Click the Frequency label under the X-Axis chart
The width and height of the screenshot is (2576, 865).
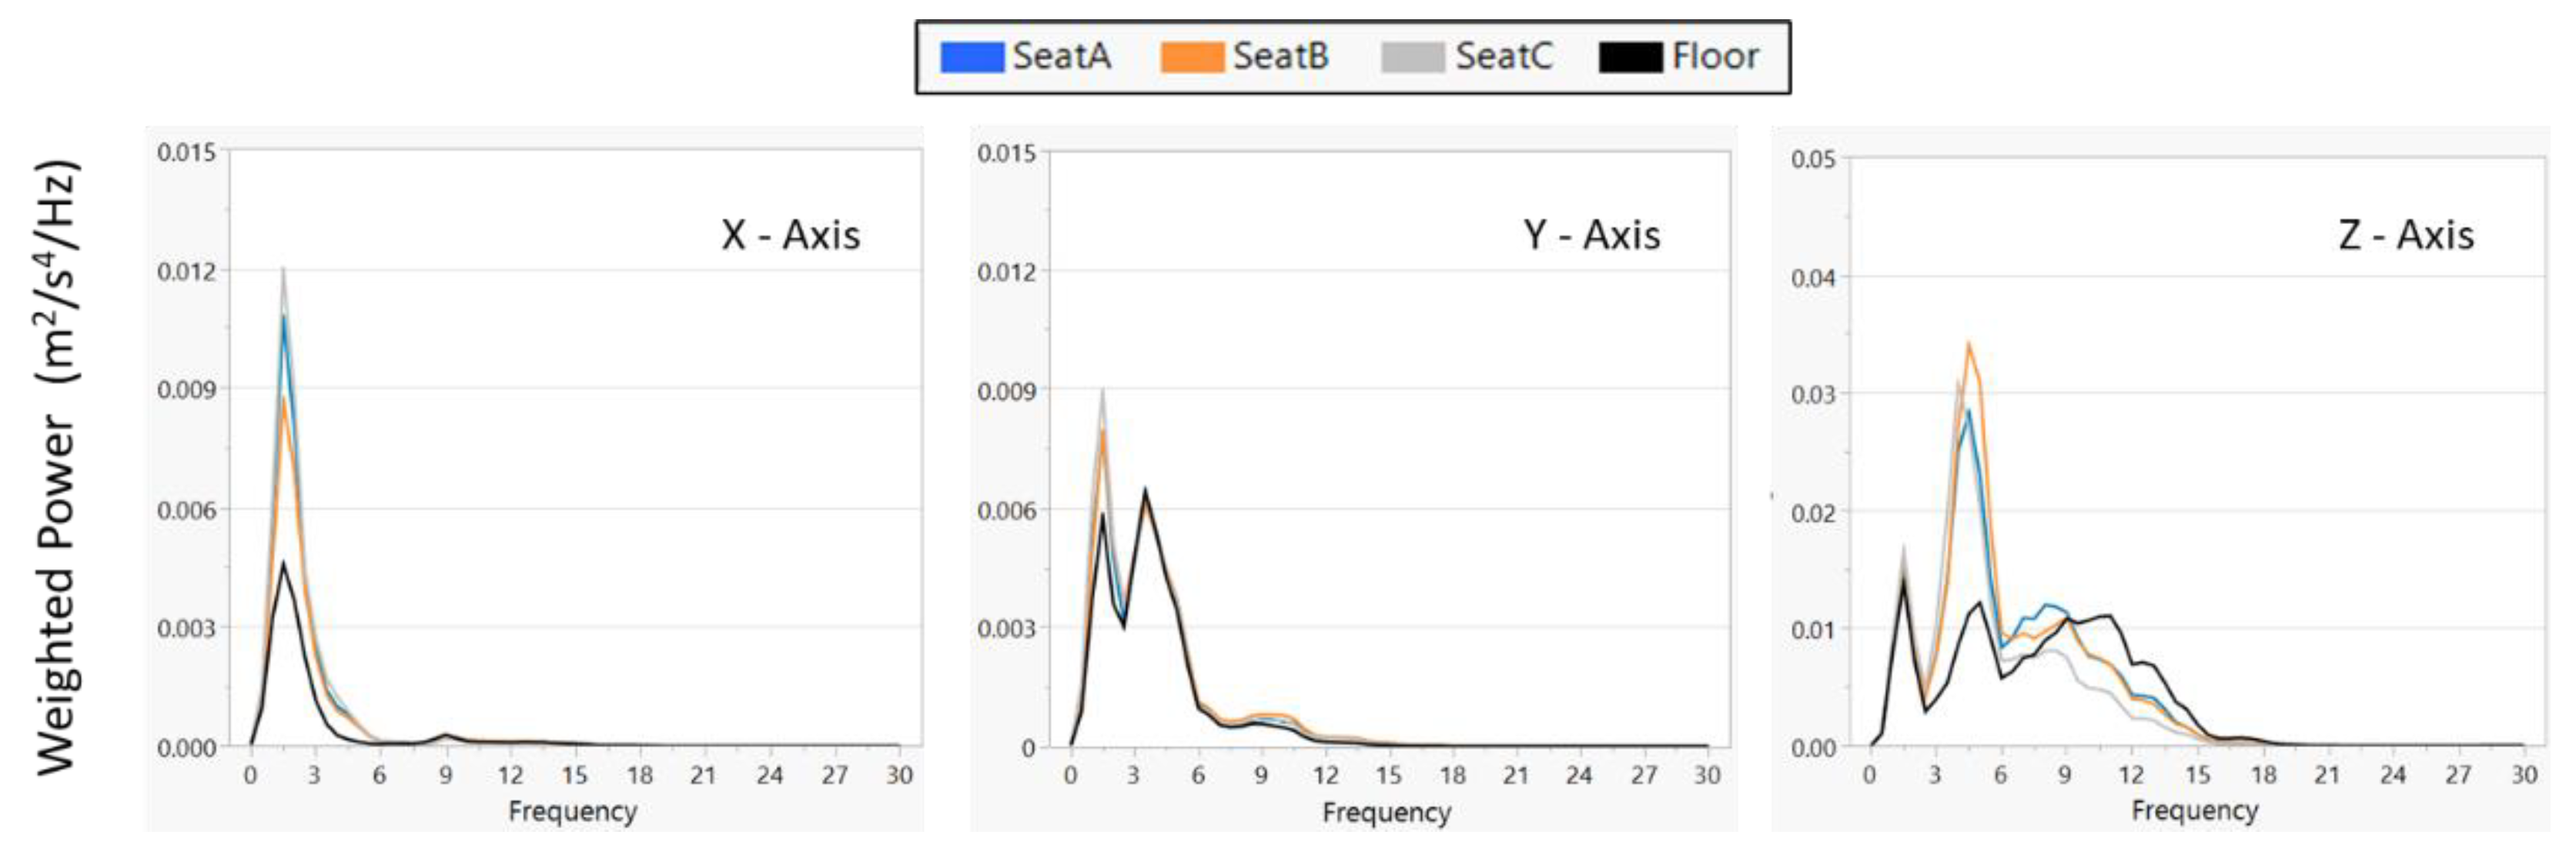[572, 811]
